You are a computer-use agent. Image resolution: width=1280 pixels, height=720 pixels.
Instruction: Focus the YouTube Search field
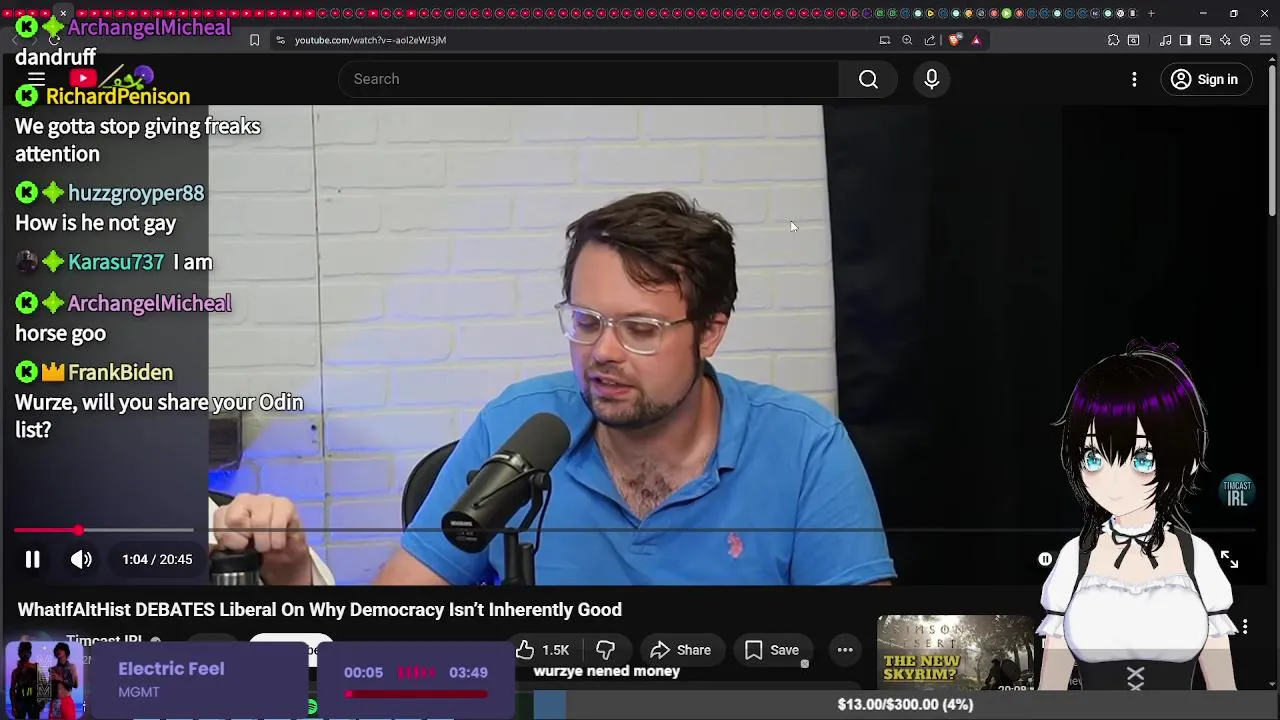590,79
